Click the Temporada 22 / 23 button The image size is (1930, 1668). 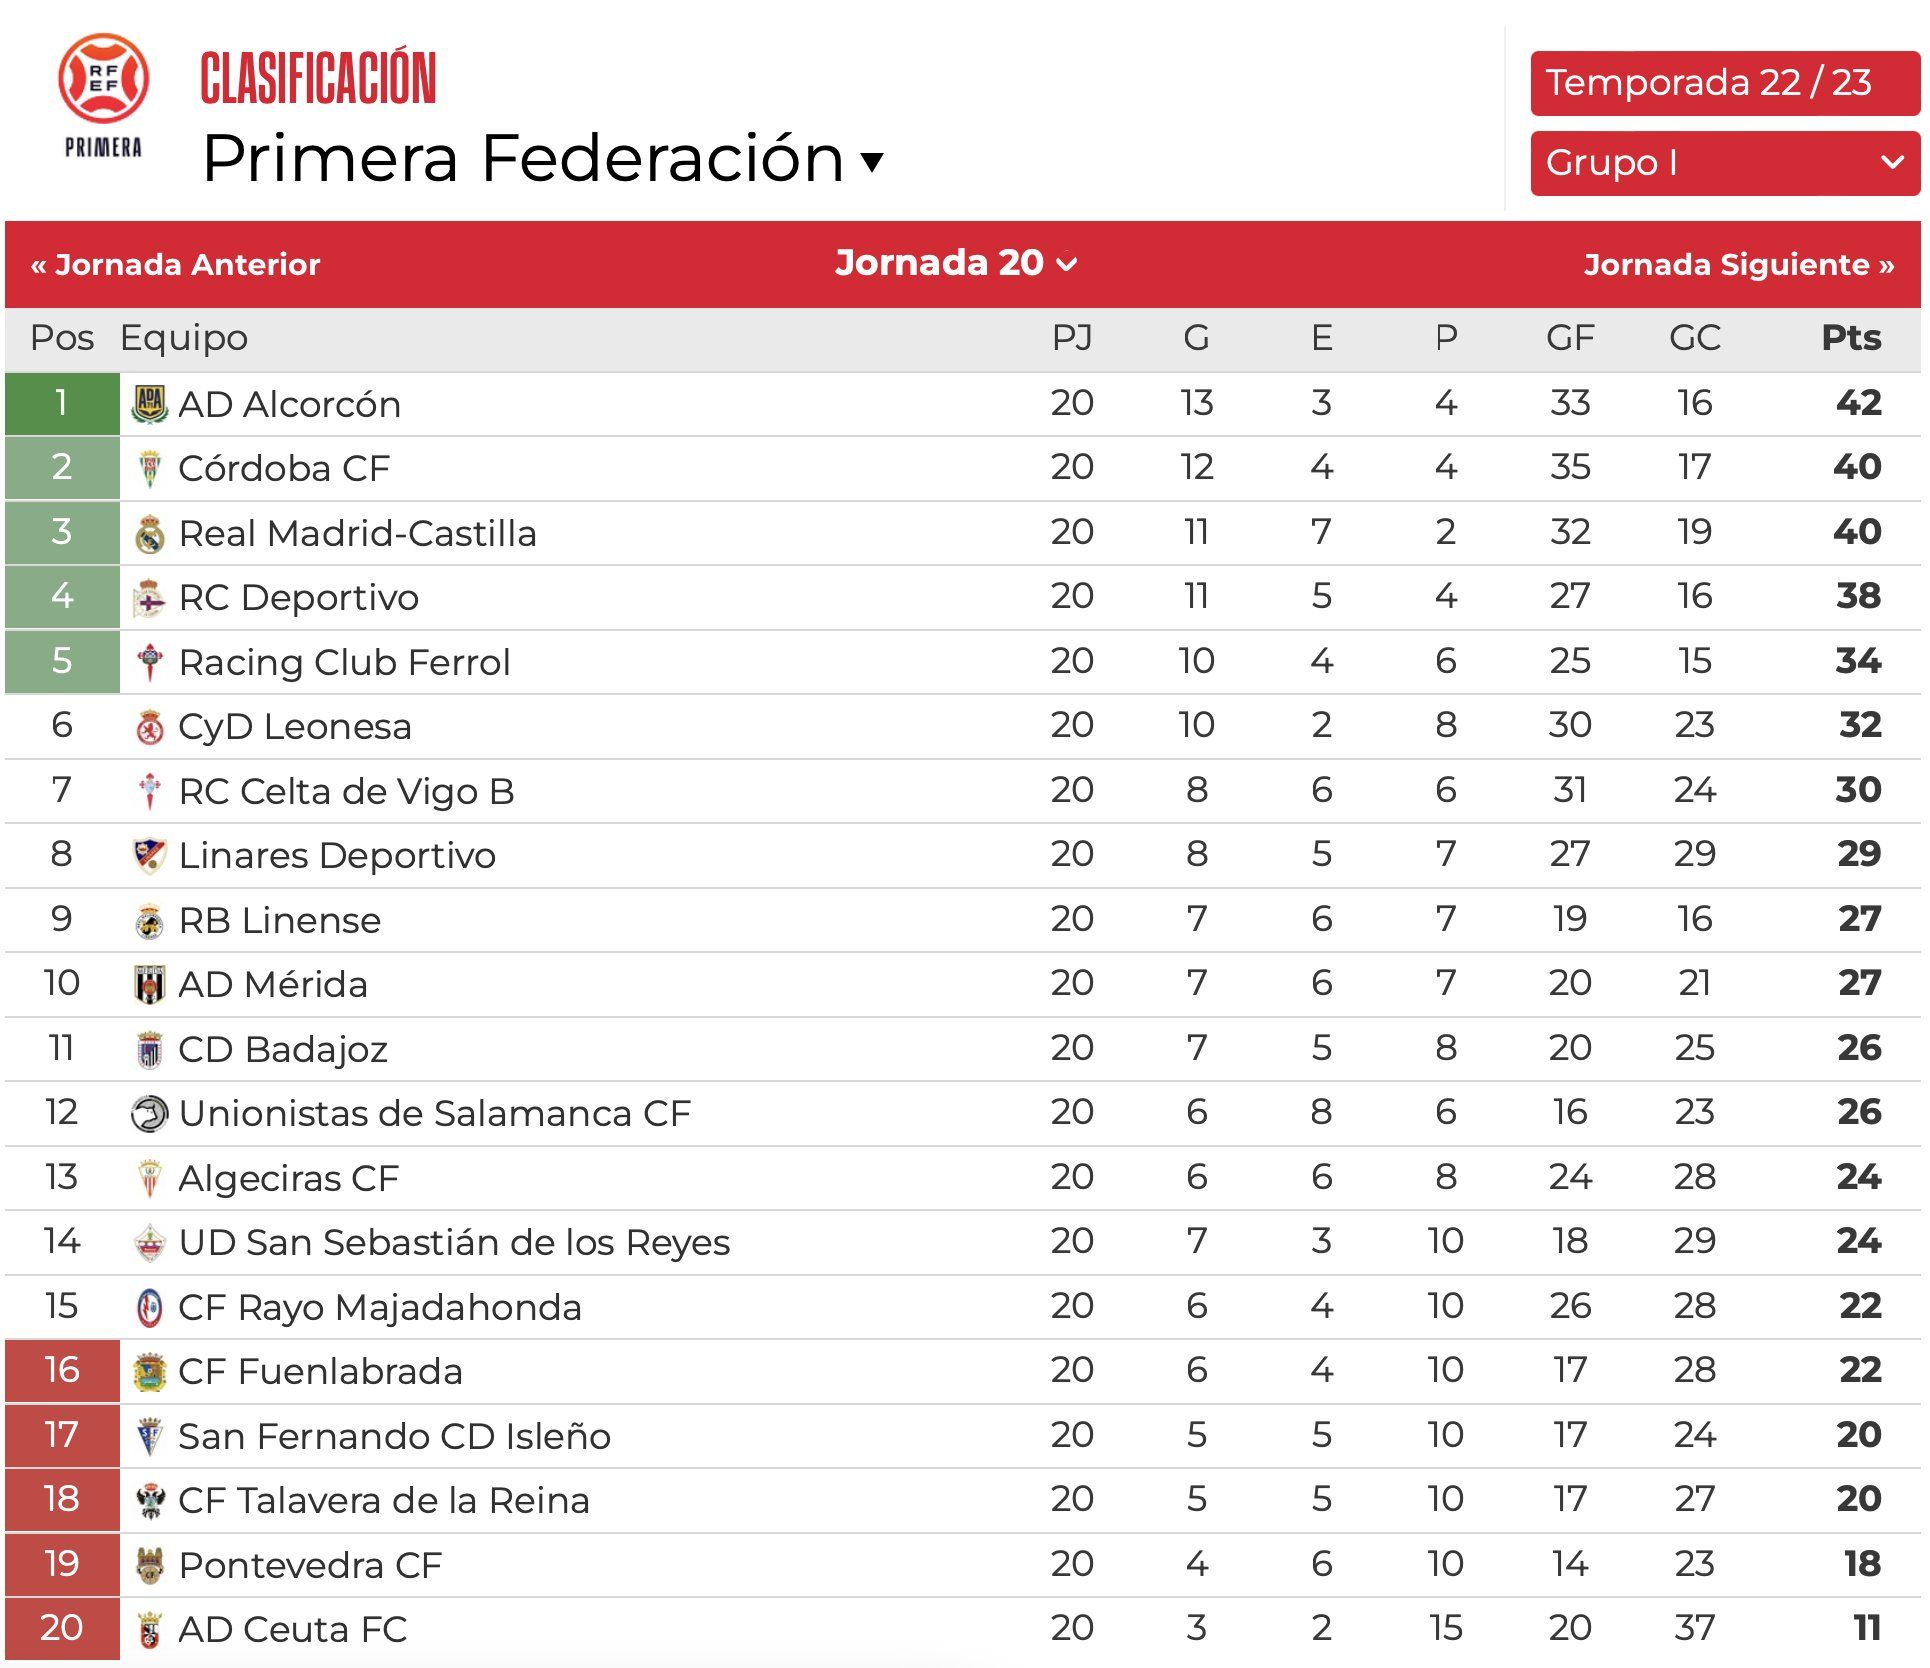[1724, 83]
